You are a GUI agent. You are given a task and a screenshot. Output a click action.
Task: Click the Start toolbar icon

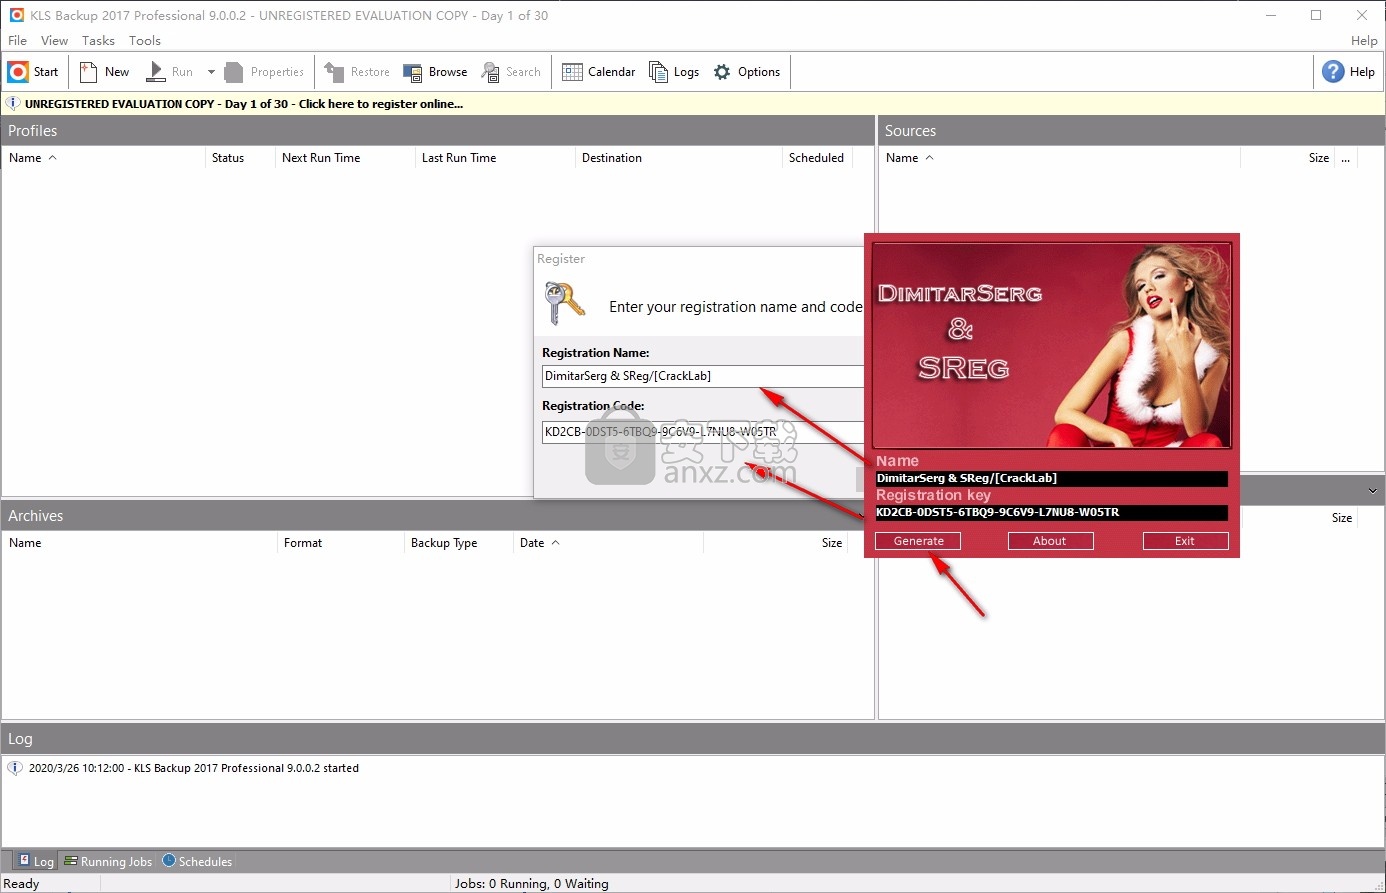(33, 72)
